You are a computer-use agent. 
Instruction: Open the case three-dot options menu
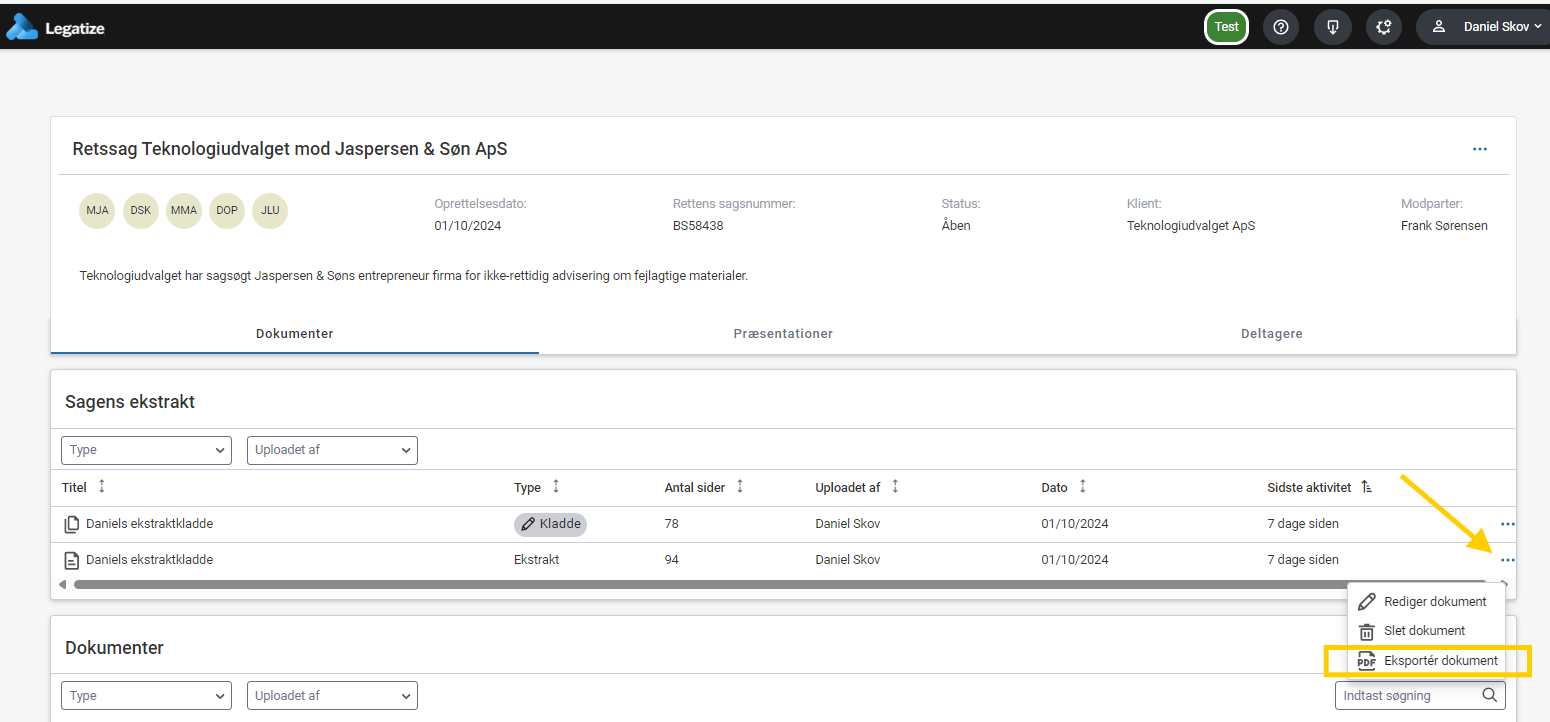1480,149
